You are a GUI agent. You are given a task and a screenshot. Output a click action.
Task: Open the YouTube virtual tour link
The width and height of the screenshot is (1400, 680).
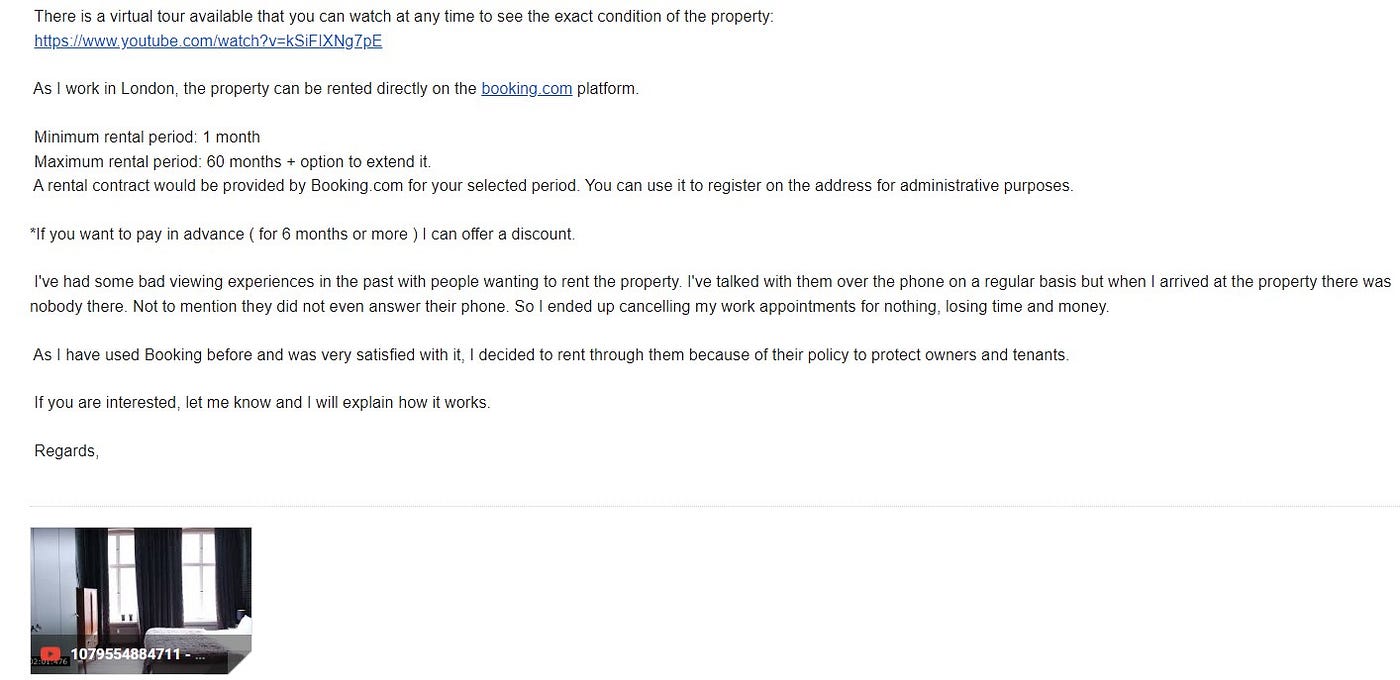pos(208,41)
